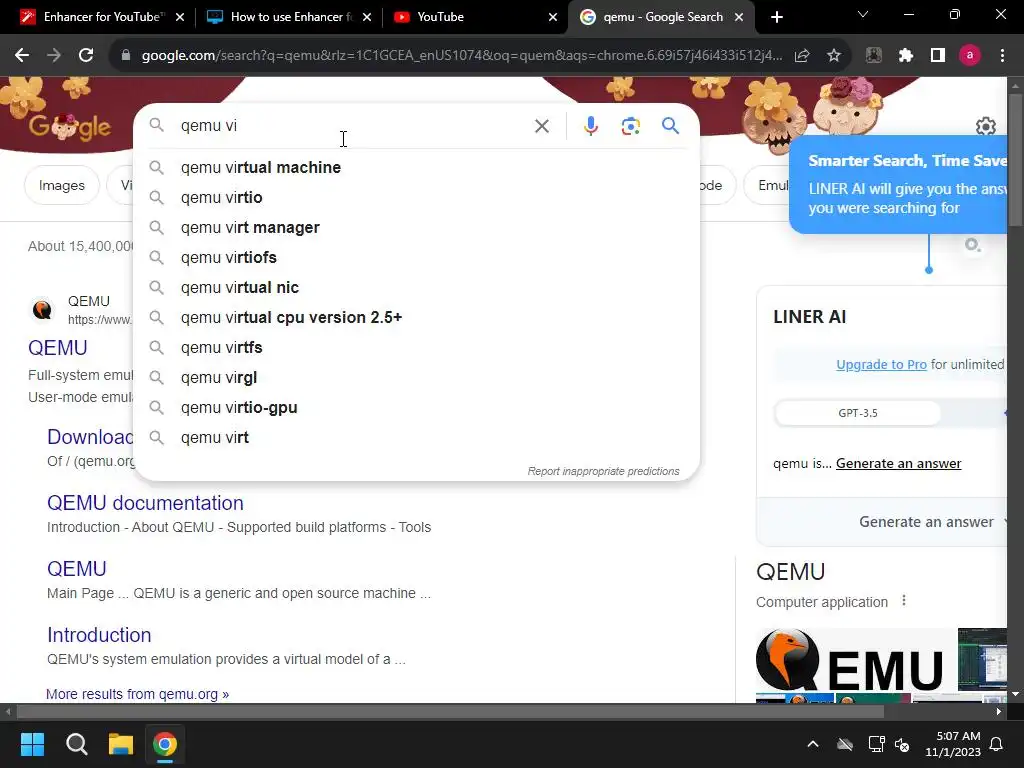Open Chrome profile avatar 'a'
Screen dimensions: 1024x768
970,56
